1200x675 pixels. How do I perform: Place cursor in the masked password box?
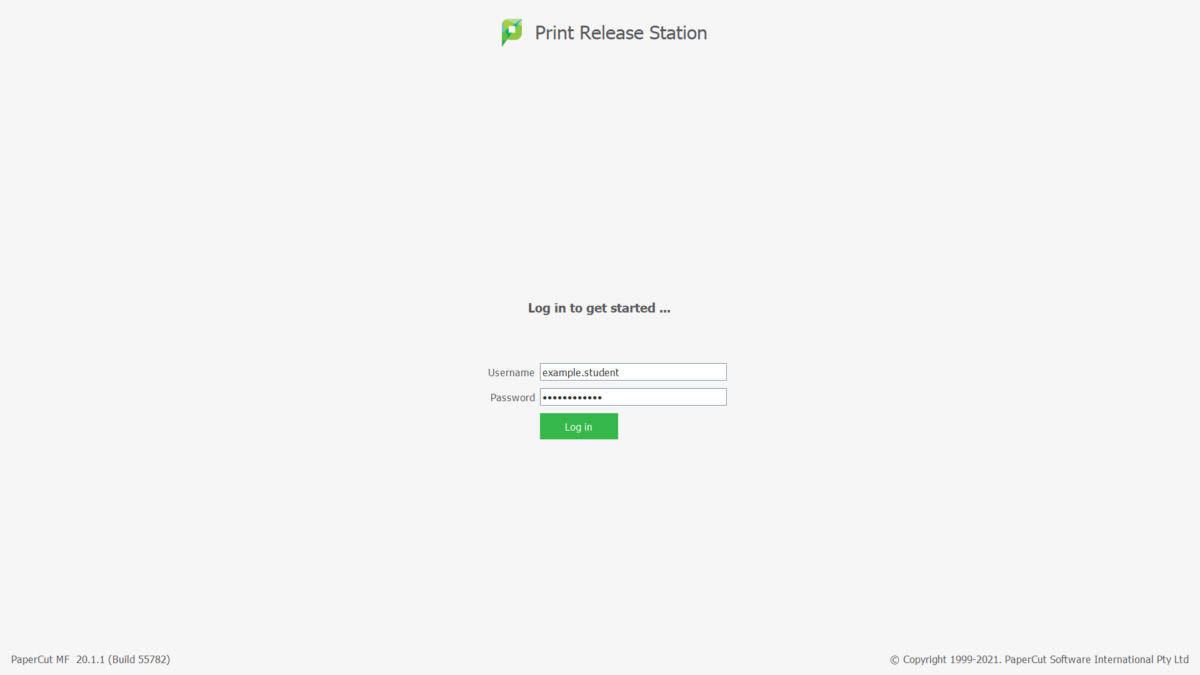coord(632,396)
